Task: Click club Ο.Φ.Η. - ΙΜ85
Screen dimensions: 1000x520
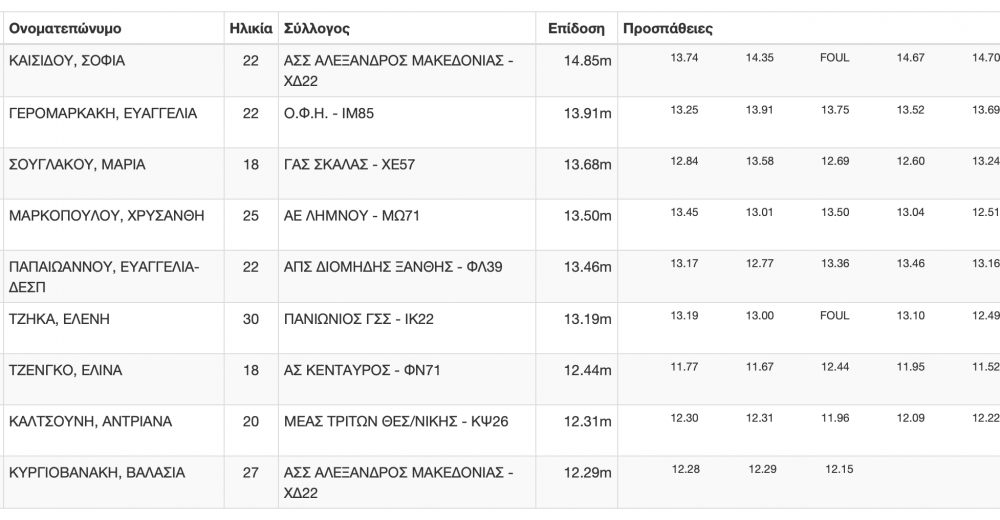Action: (329, 114)
